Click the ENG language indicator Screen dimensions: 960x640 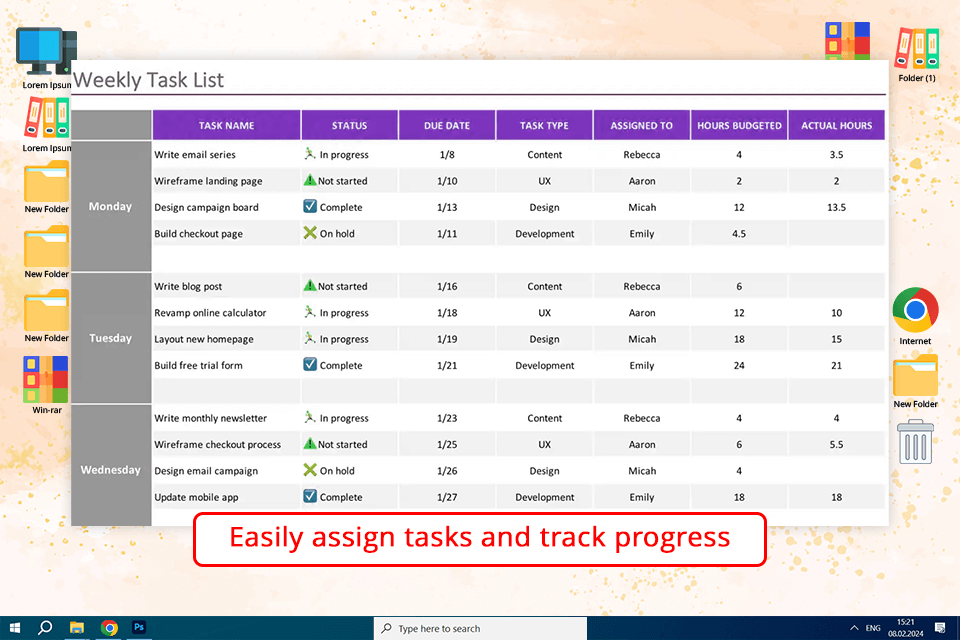click(x=873, y=628)
